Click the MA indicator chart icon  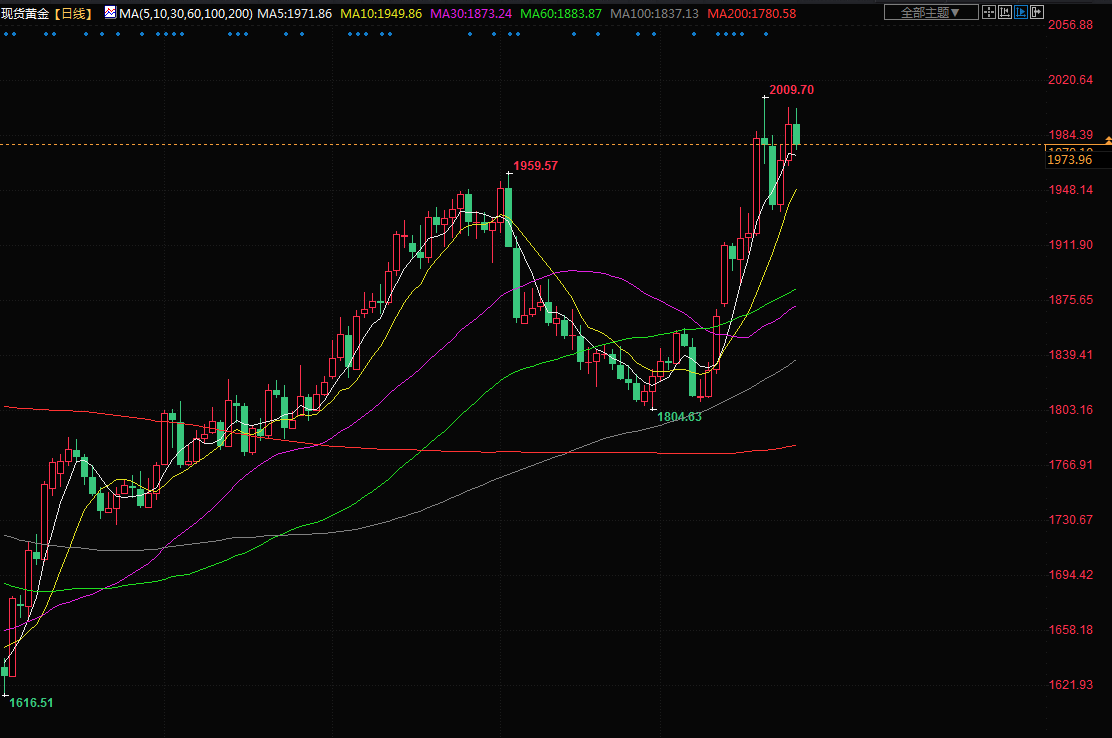[x=110, y=13]
